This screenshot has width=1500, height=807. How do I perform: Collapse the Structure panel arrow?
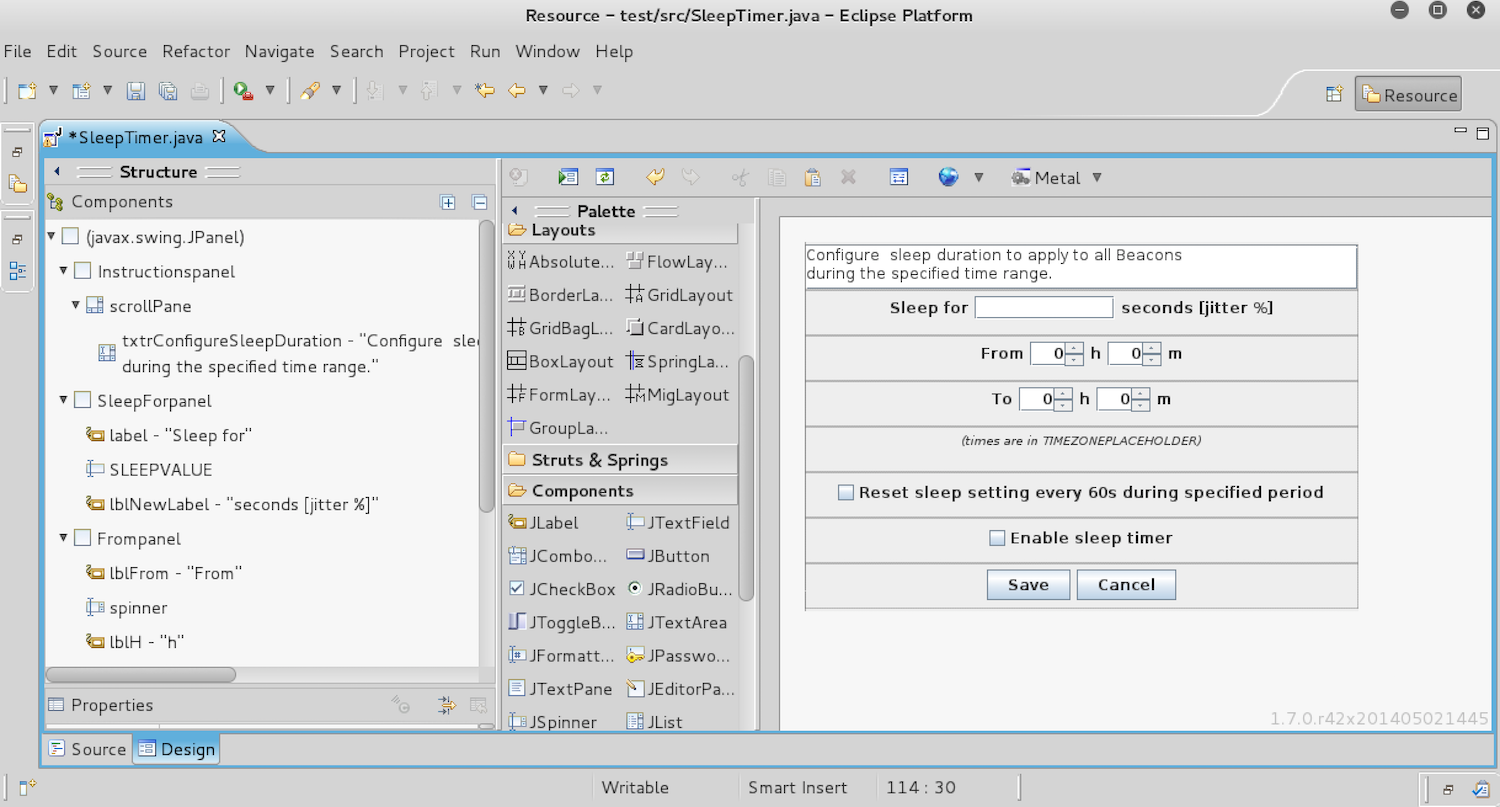point(57,171)
